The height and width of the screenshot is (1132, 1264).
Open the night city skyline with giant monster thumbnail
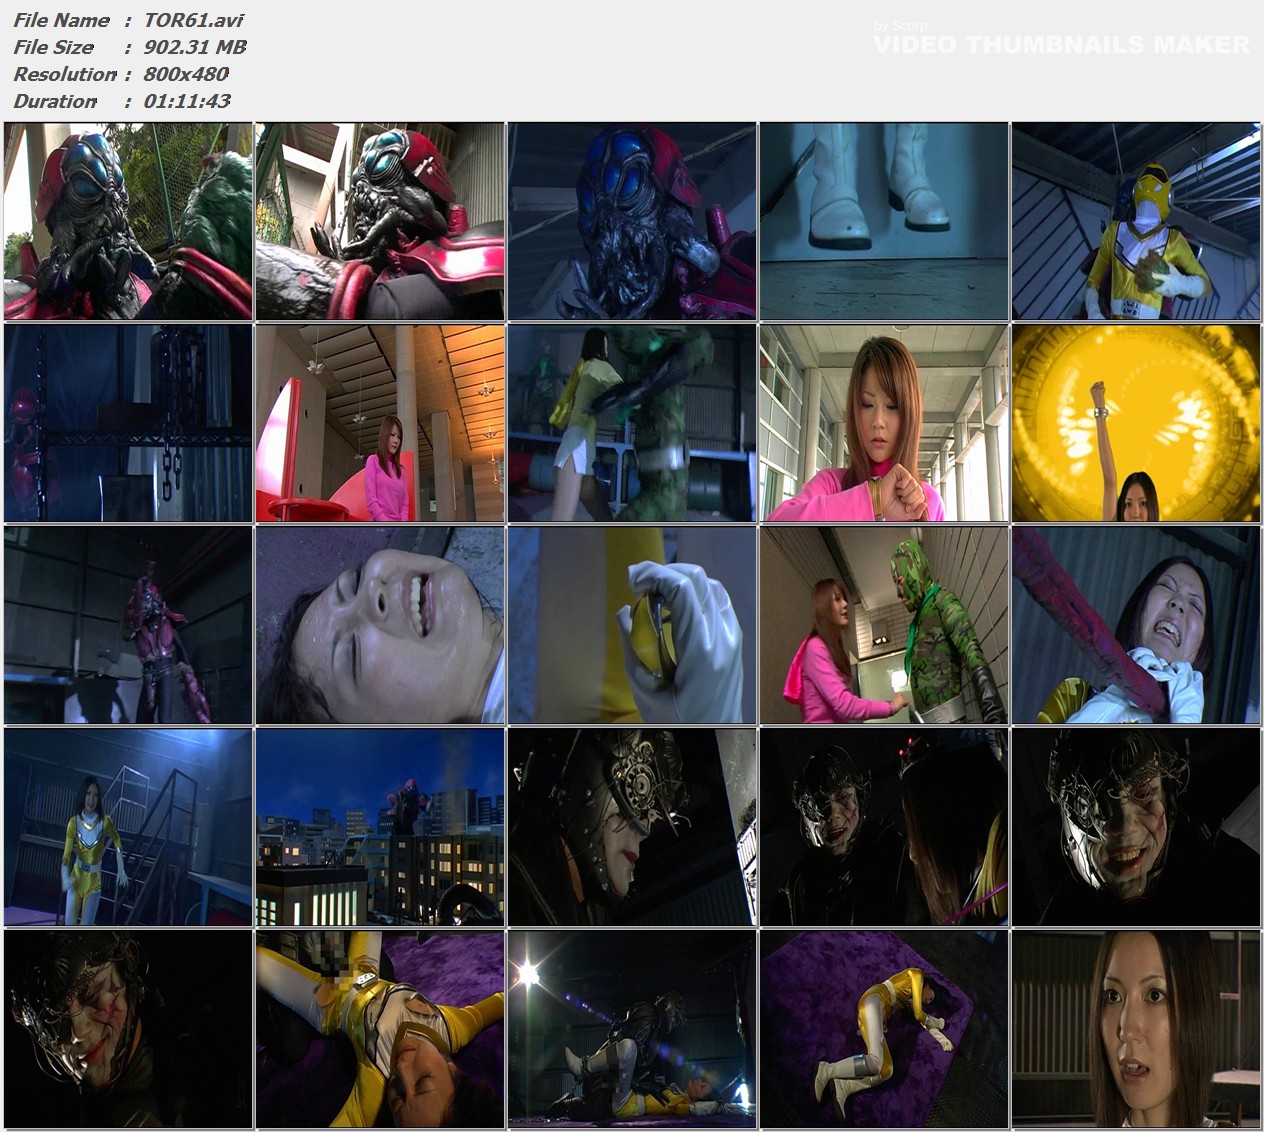tap(380, 827)
